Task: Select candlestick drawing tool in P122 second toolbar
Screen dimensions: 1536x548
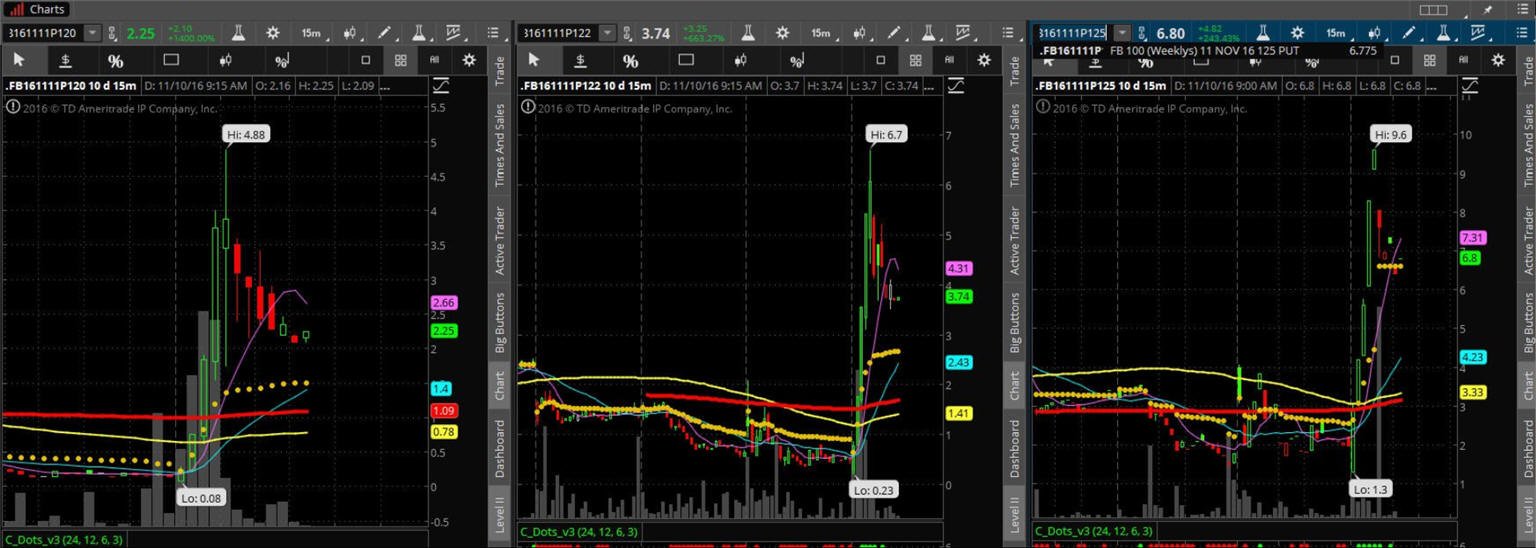Action: (x=741, y=61)
